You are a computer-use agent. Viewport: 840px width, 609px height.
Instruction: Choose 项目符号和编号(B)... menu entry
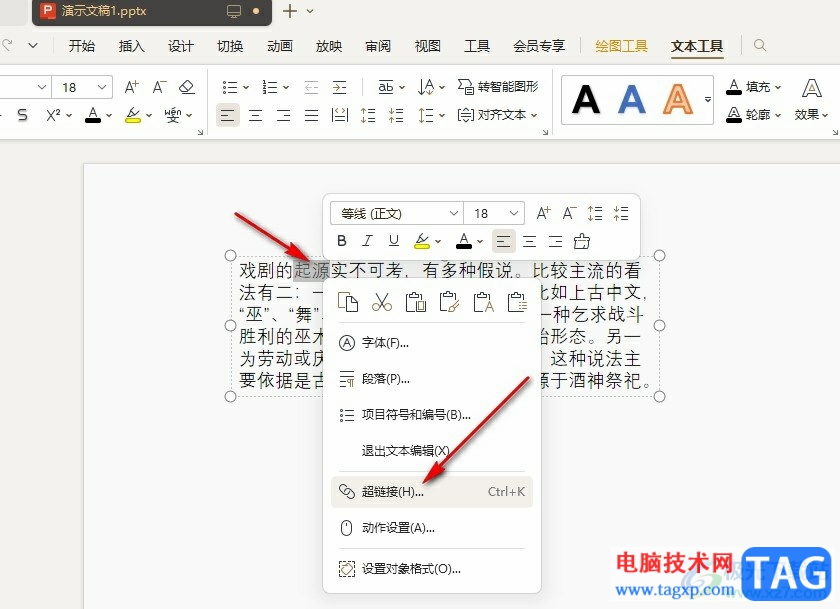[x=432, y=415]
